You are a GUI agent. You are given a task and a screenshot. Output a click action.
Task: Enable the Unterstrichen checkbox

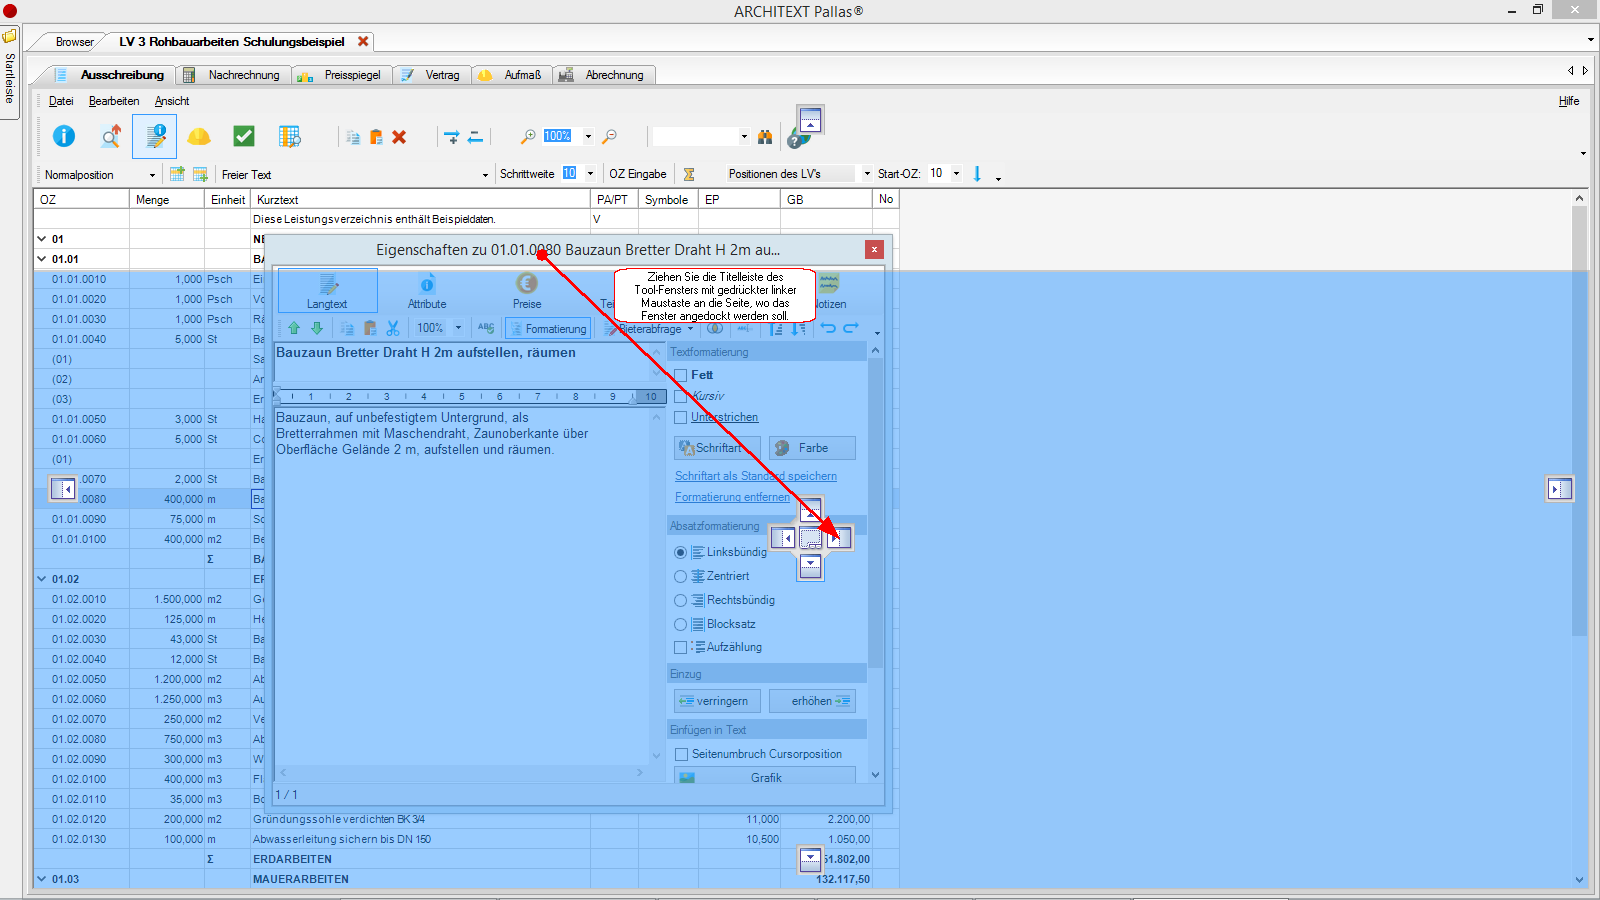pos(681,417)
